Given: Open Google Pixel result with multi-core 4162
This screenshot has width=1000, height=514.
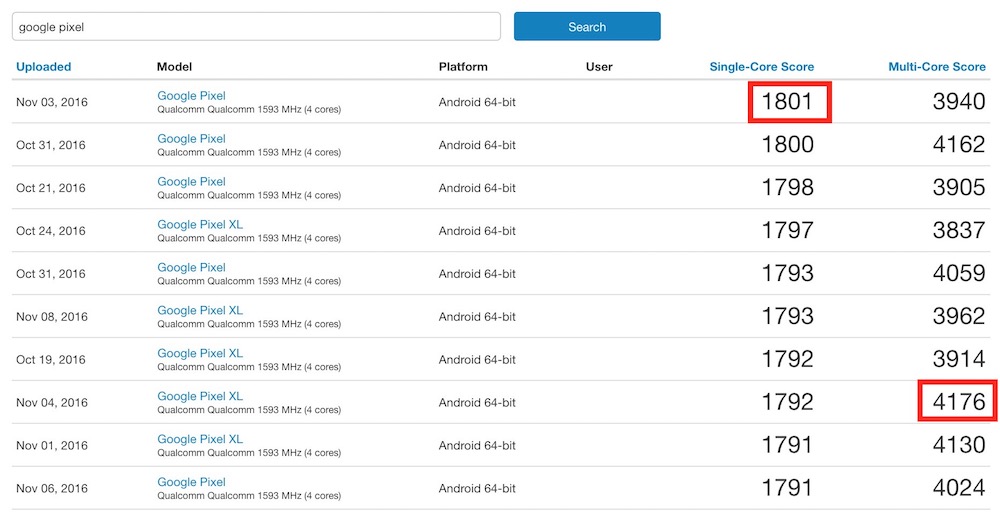Looking at the screenshot, I should pos(191,139).
